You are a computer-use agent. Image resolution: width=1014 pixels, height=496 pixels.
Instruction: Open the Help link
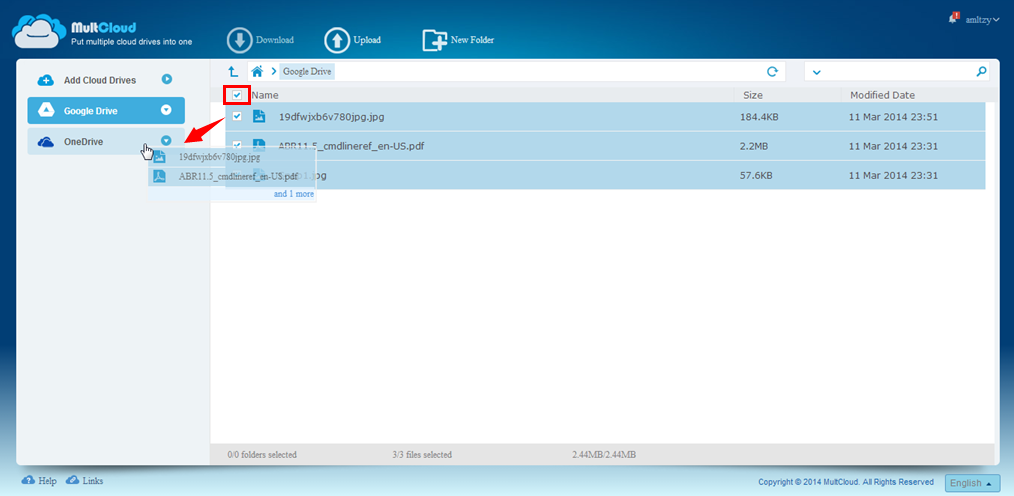pyautogui.click(x=40, y=481)
